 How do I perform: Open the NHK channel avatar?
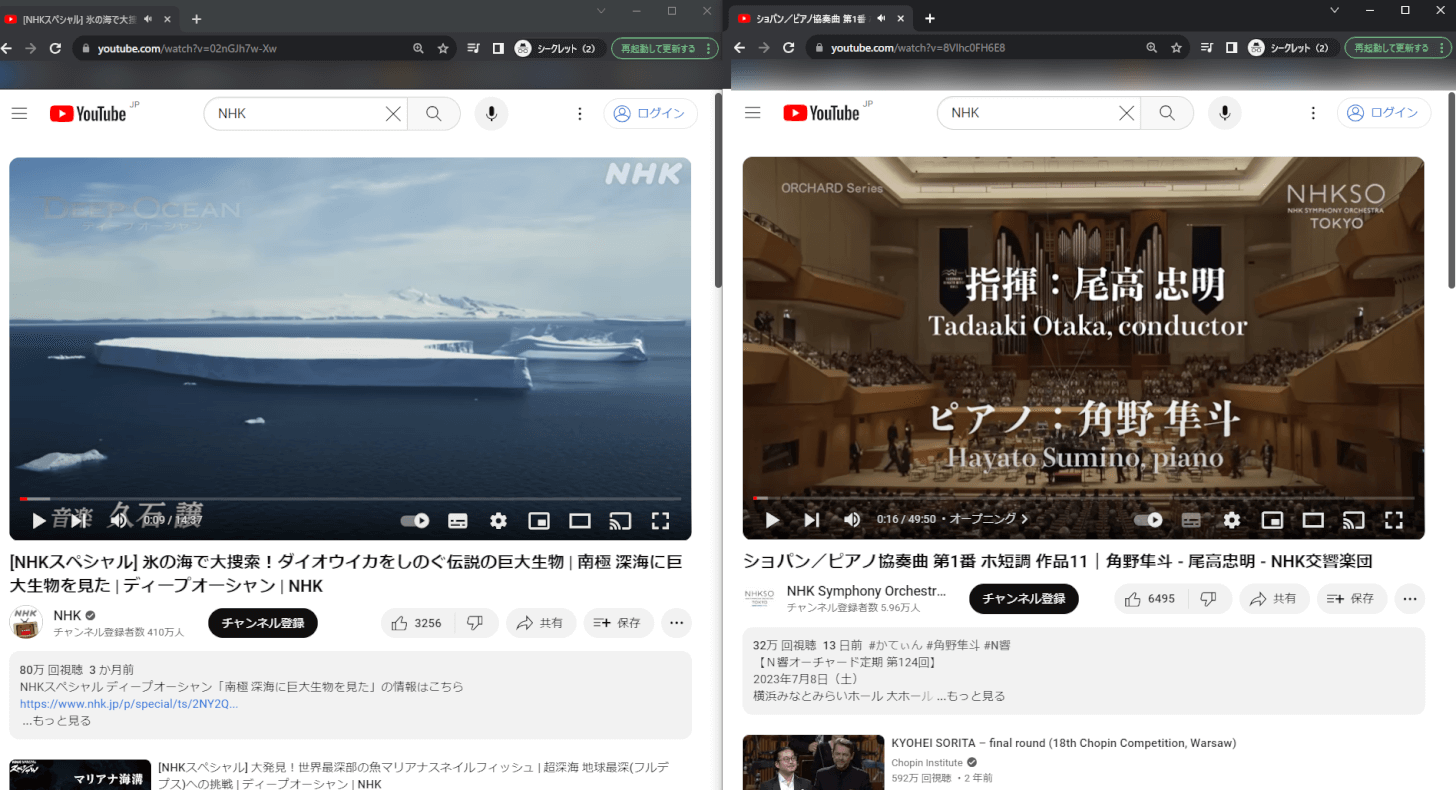click(26, 622)
